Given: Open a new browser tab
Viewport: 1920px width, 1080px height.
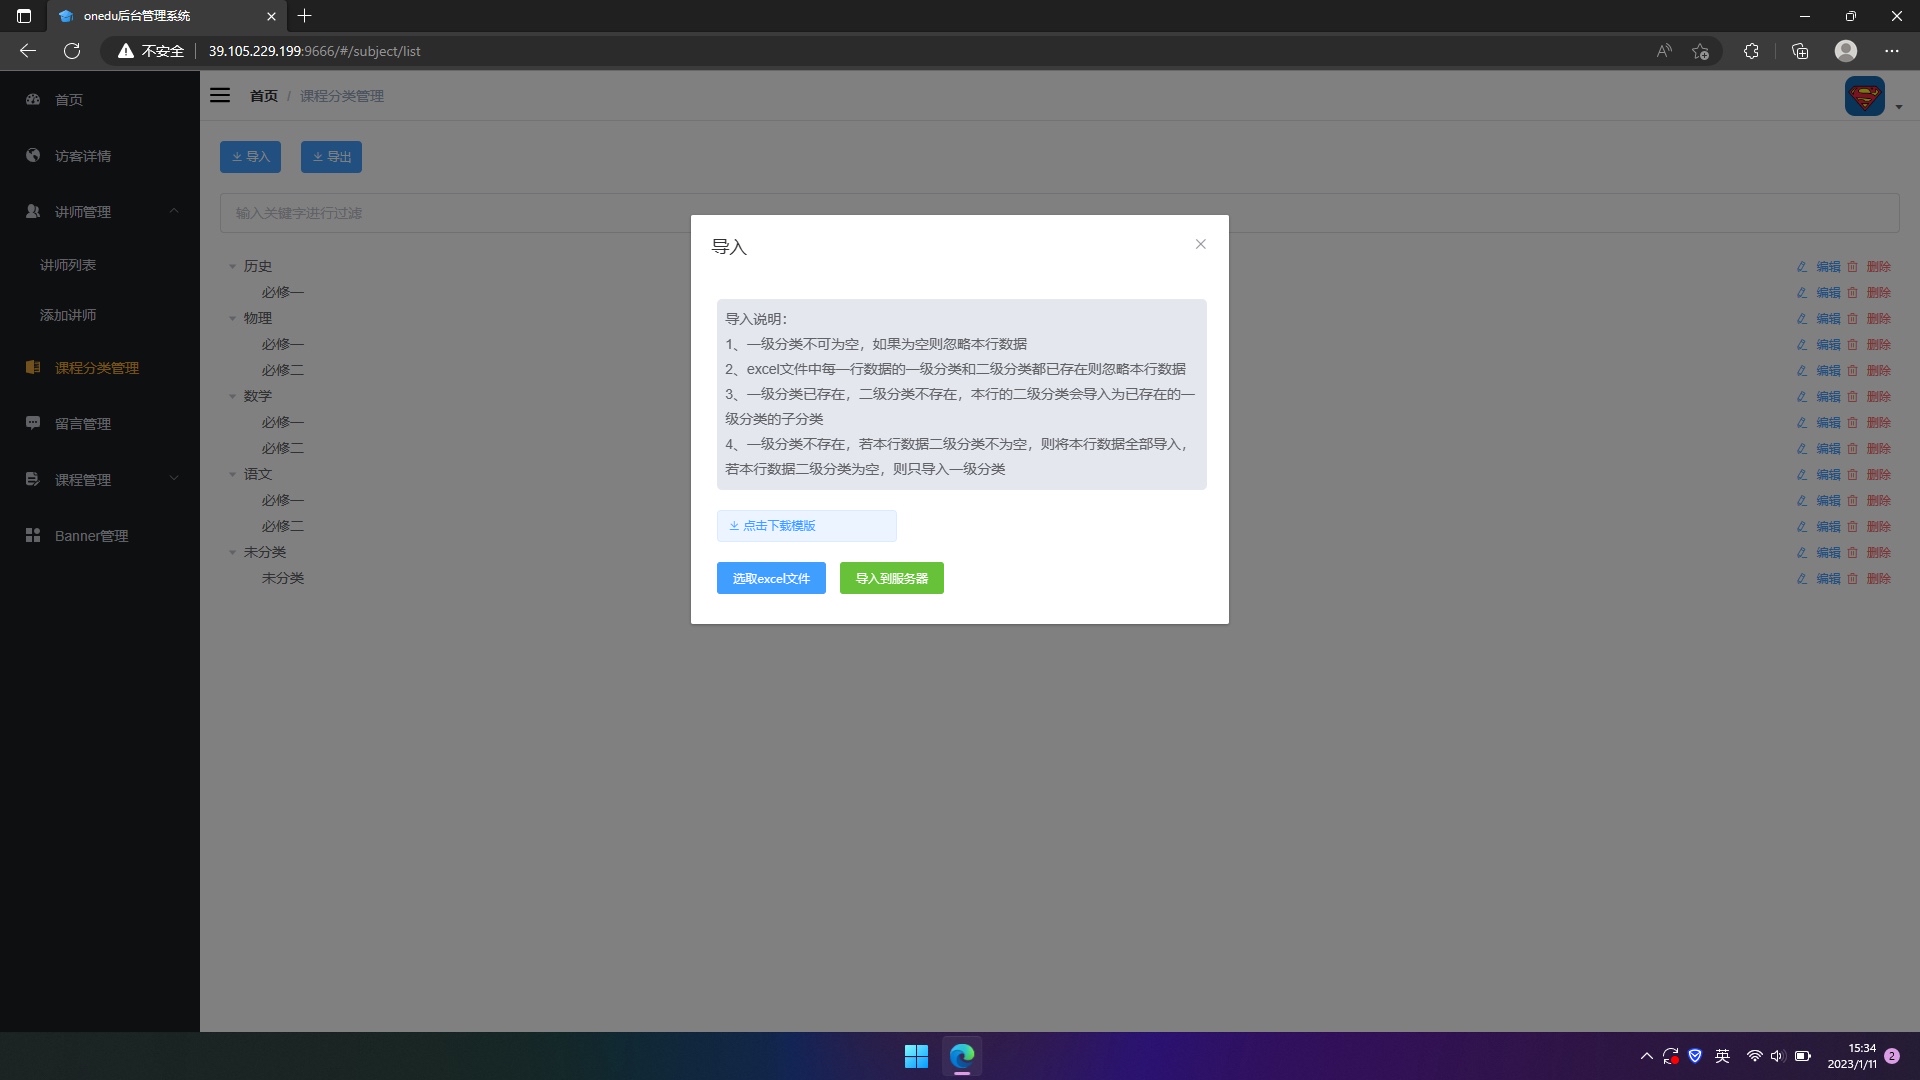Looking at the screenshot, I should pos(305,16).
